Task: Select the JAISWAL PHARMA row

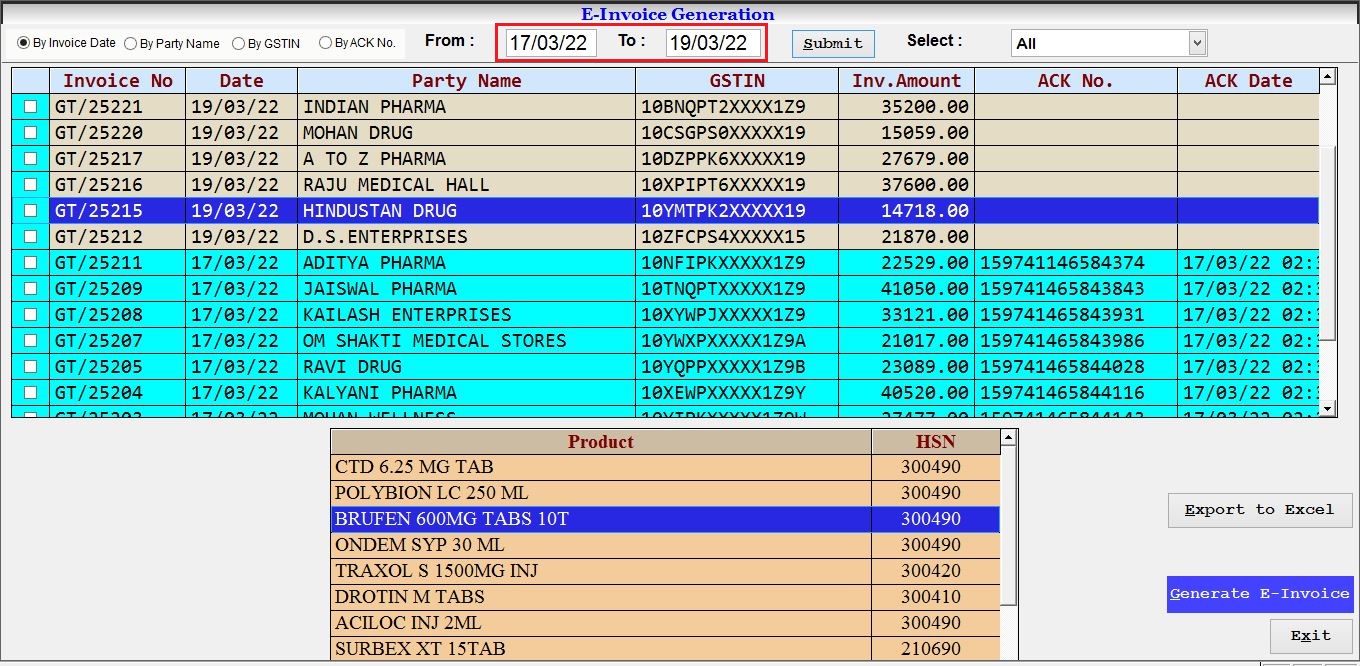Action: tap(665, 288)
